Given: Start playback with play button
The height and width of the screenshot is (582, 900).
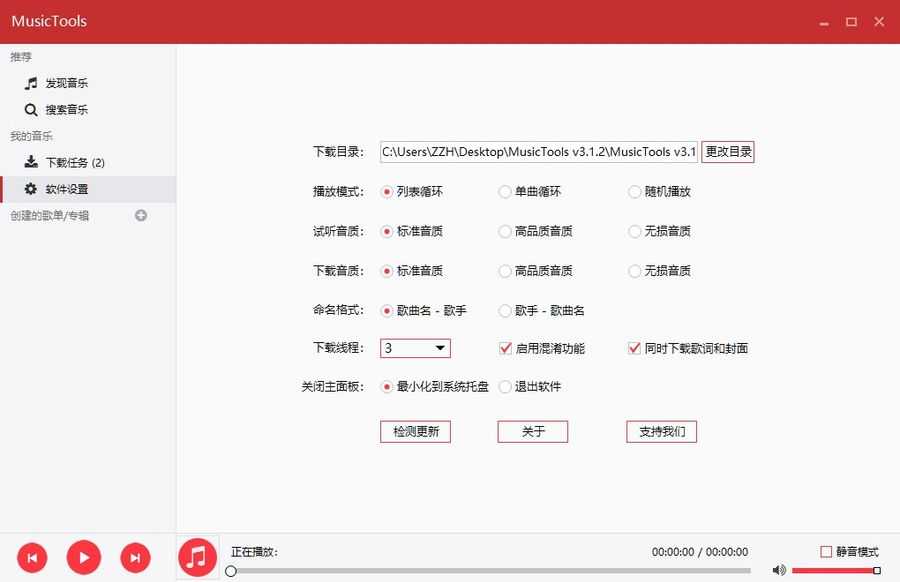Looking at the screenshot, I should 84,557.
